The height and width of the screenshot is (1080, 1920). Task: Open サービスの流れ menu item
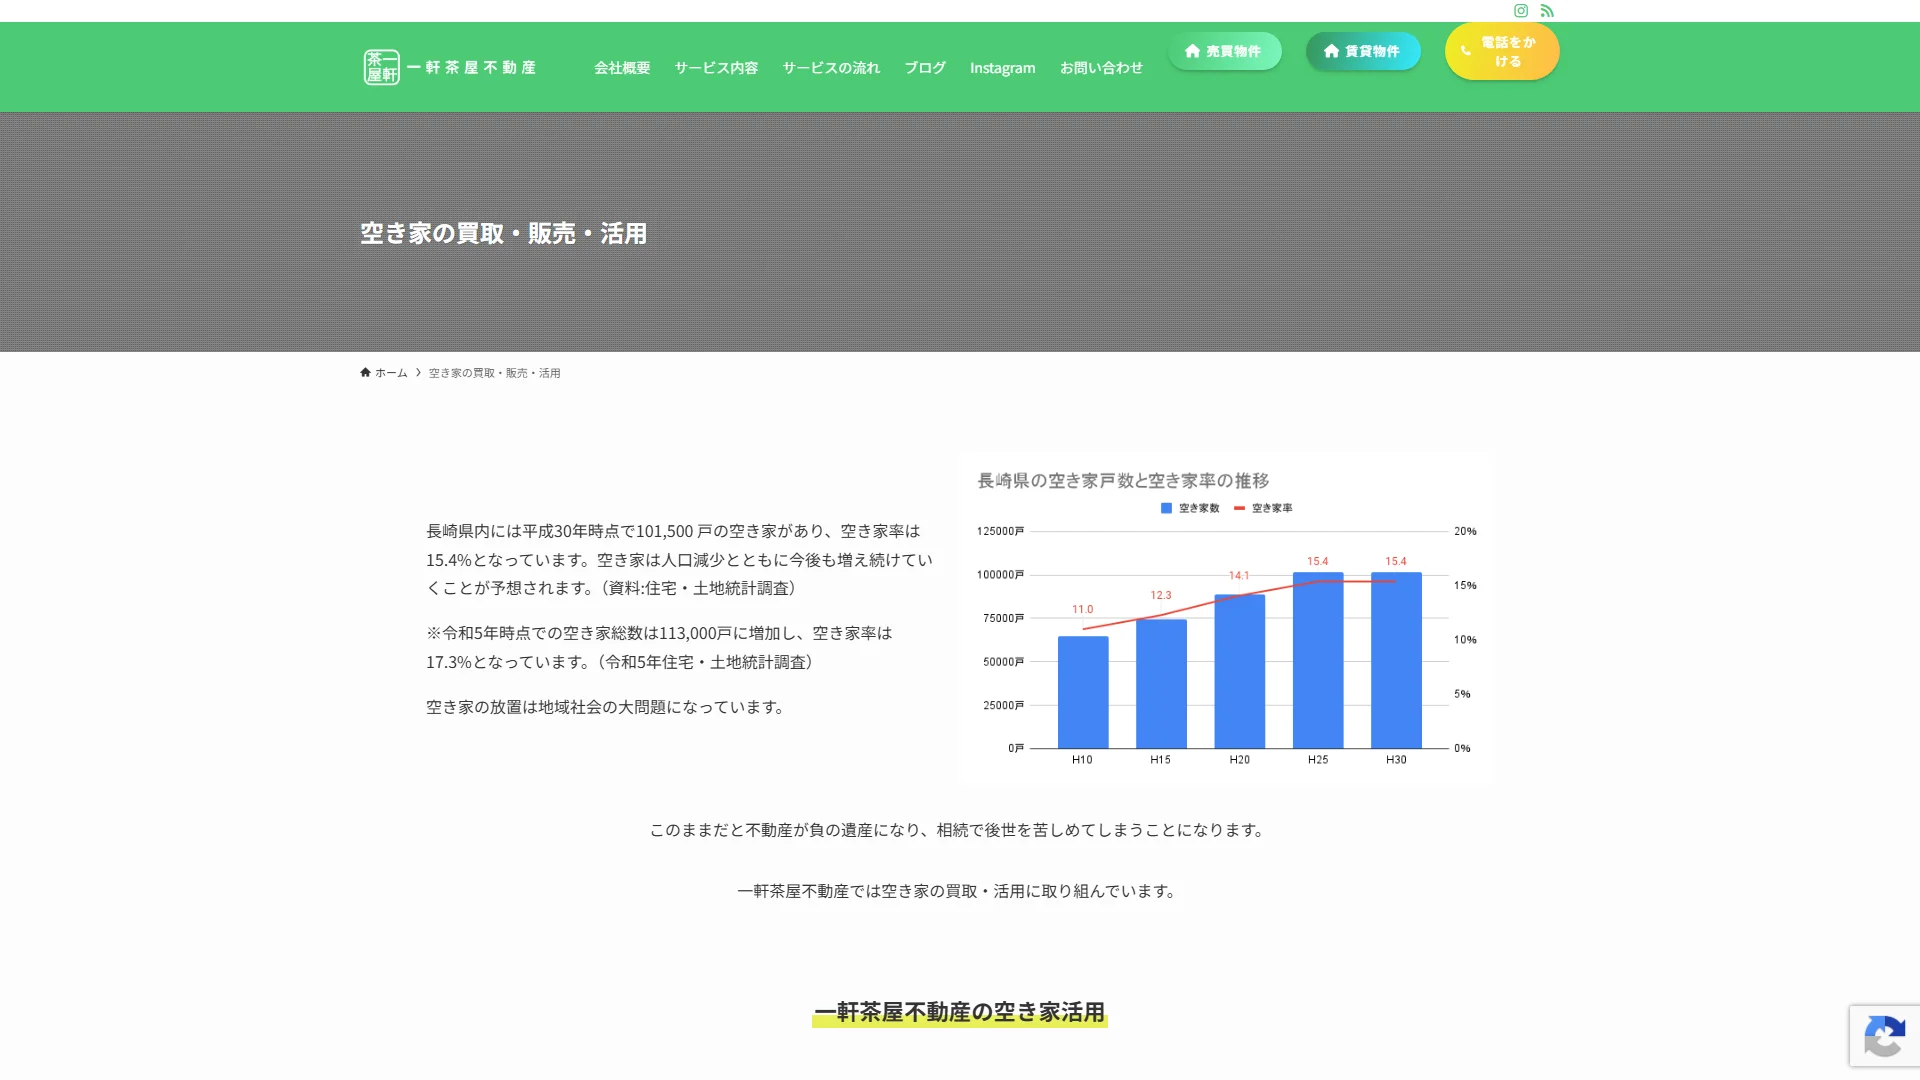click(831, 67)
